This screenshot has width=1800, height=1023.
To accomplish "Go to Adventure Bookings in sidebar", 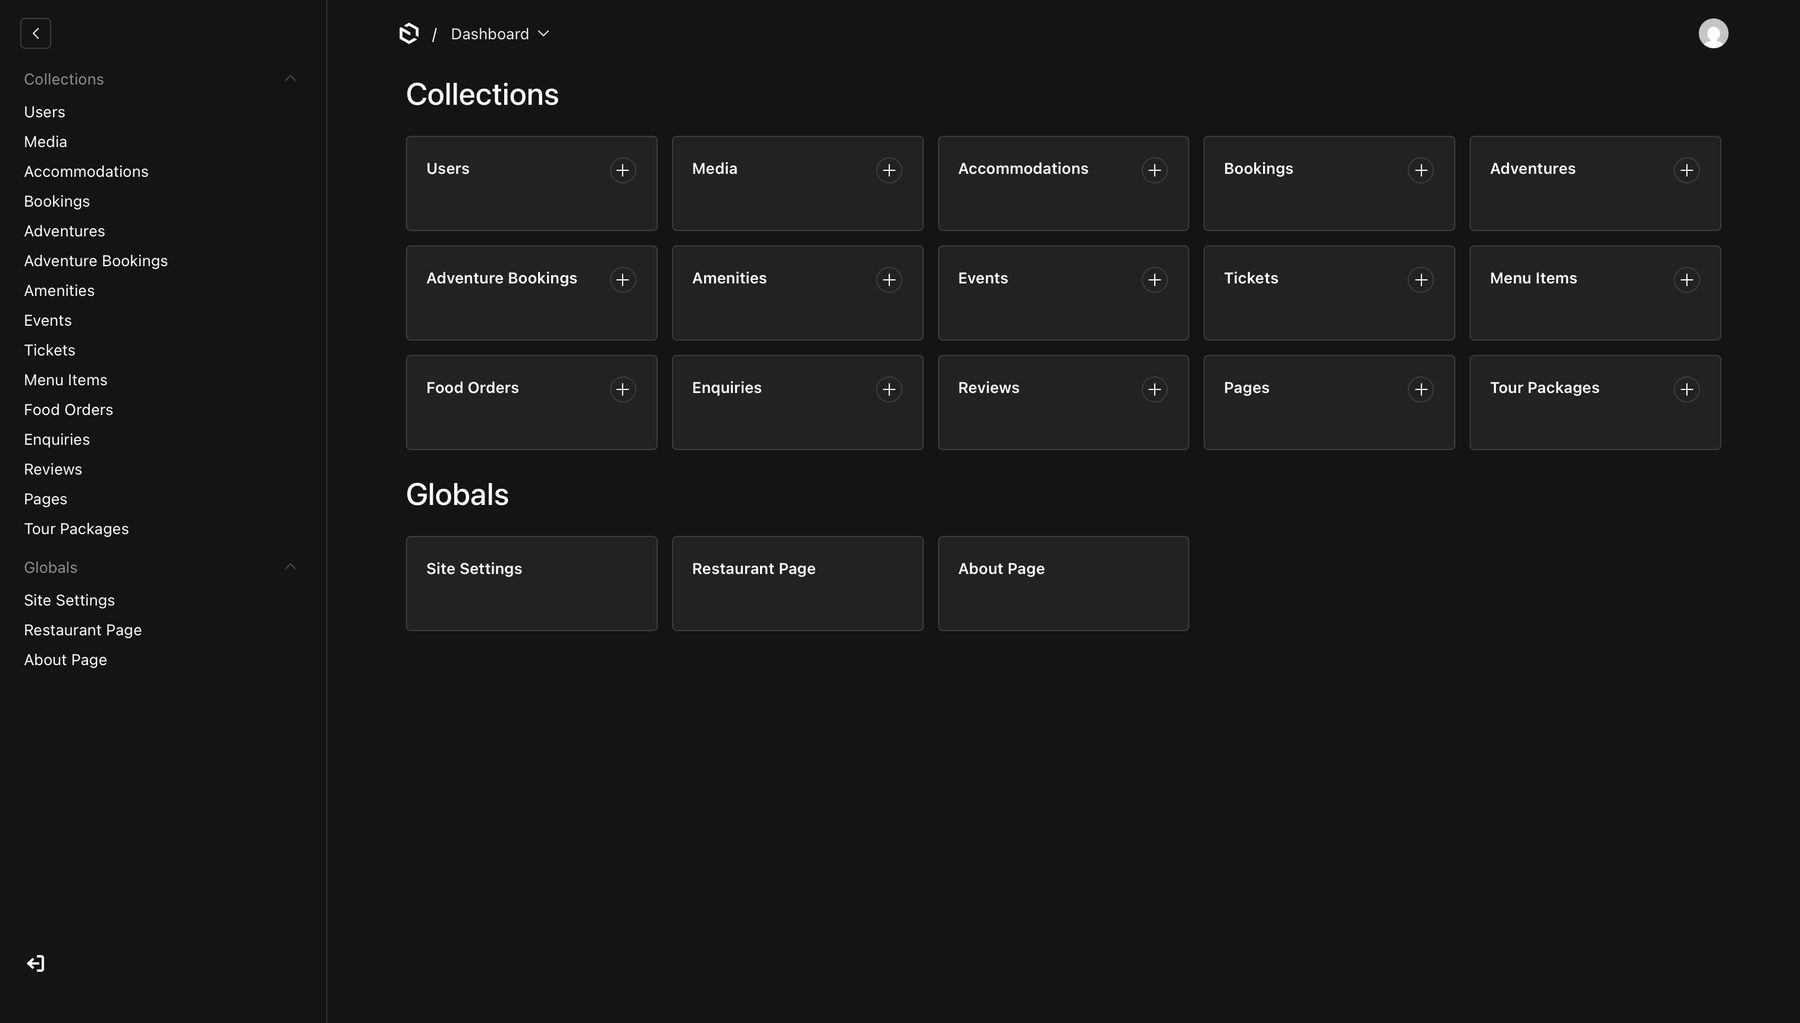I will click(x=96, y=261).
